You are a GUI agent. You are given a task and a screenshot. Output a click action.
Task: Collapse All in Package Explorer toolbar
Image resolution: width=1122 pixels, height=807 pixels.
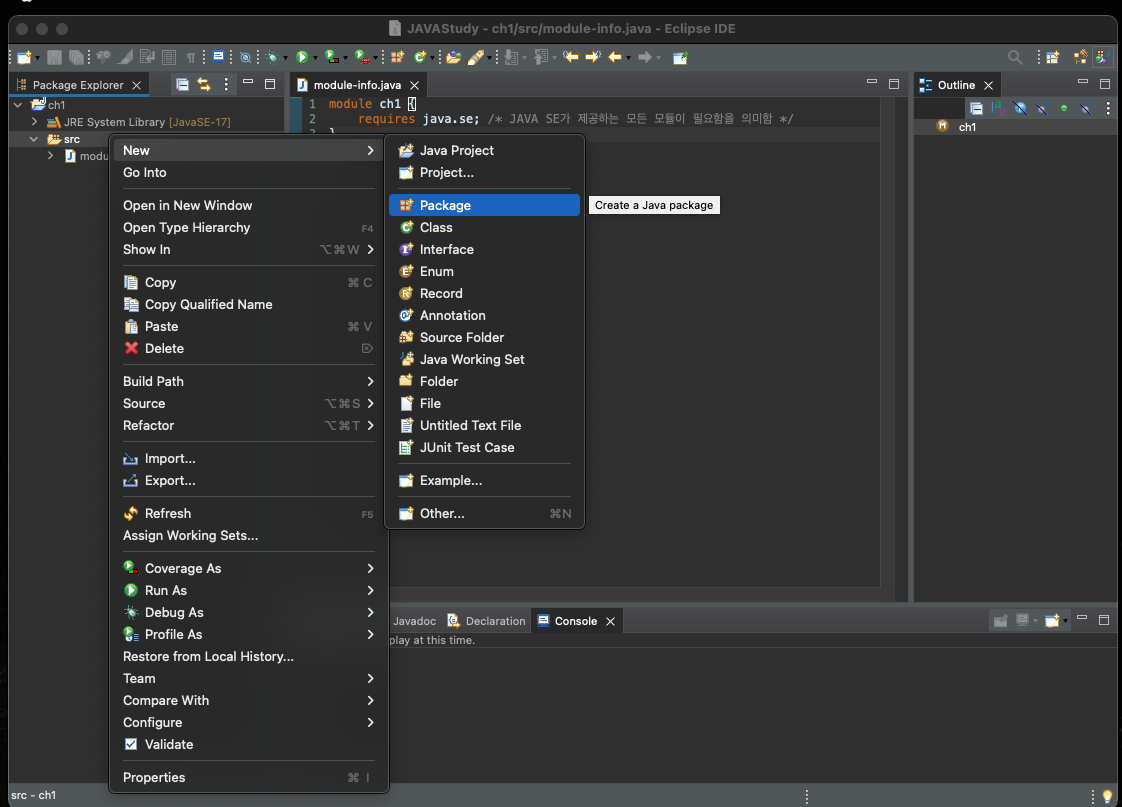click(x=182, y=85)
